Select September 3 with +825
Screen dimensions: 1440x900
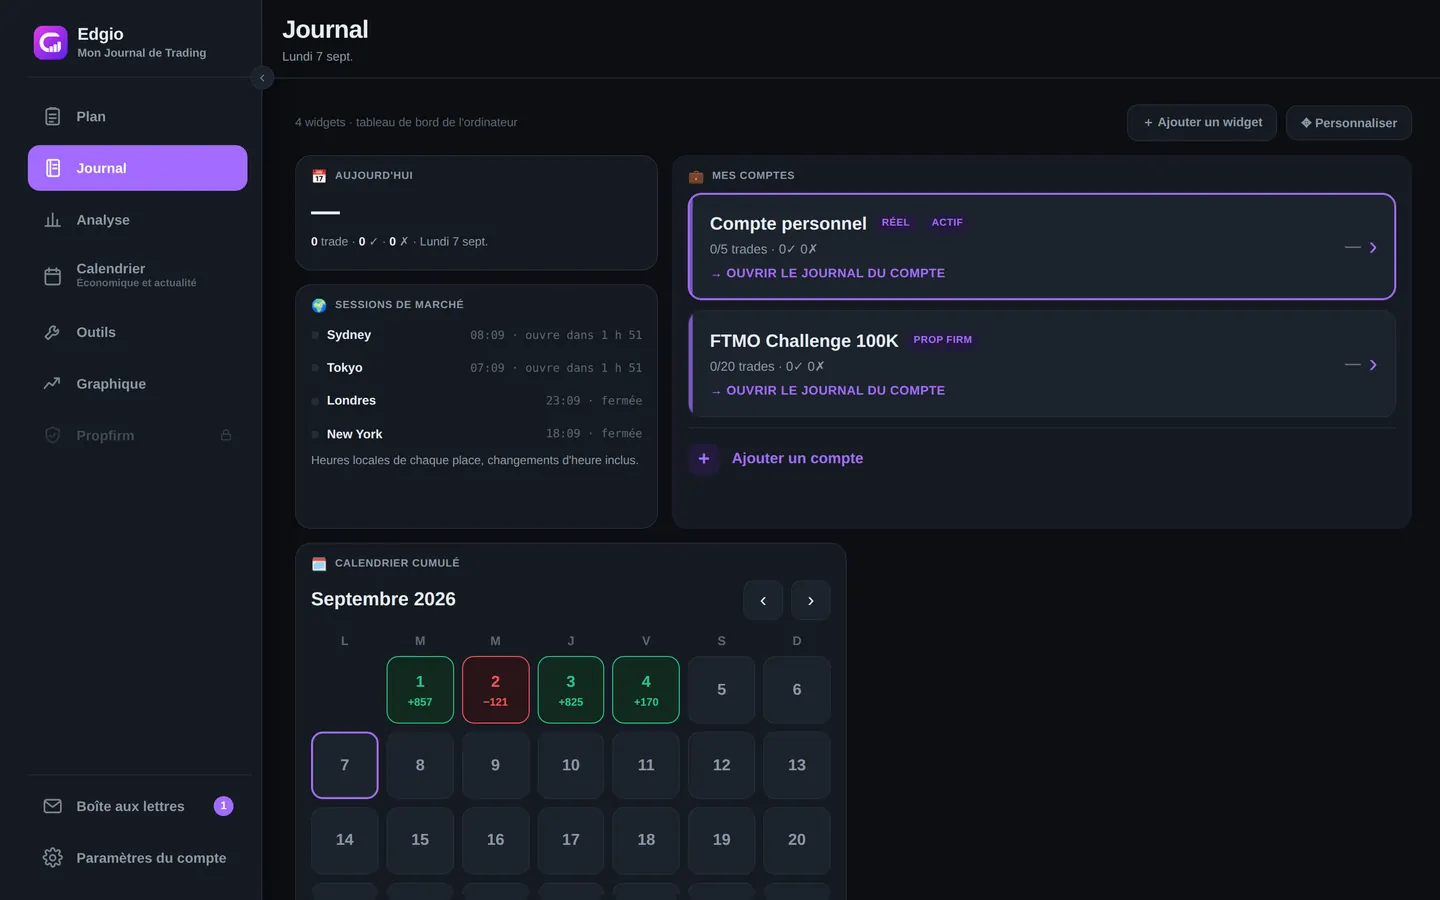tap(571, 690)
